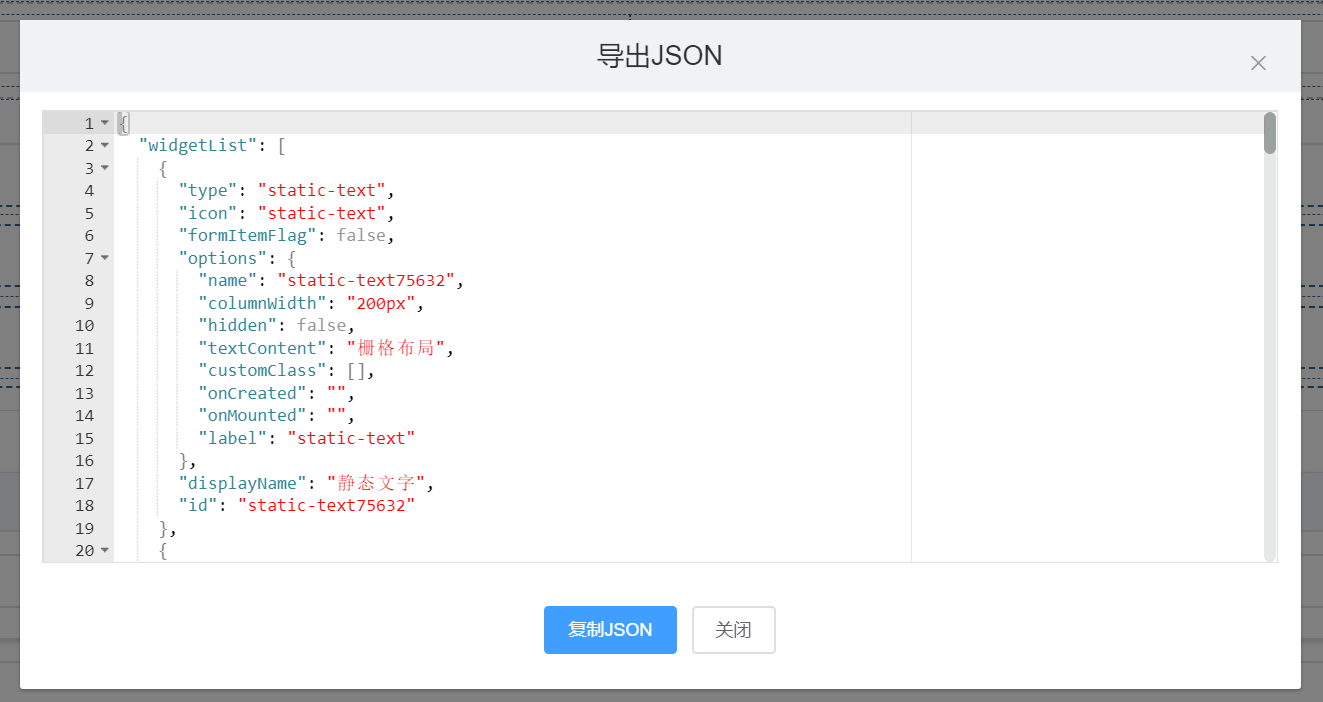
Task: Click the editor vertical scrollbar thumb
Action: (x=1270, y=133)
